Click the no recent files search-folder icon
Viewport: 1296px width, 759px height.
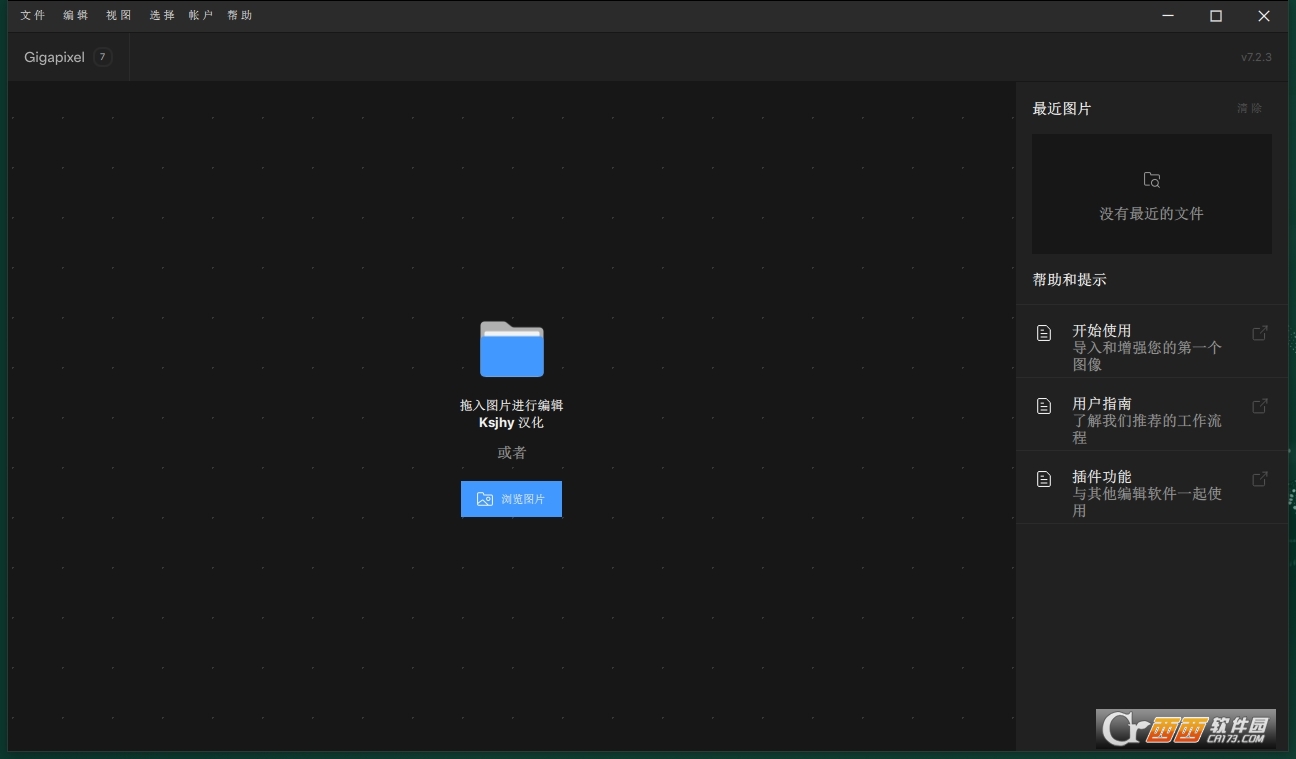pos(1152,180)
